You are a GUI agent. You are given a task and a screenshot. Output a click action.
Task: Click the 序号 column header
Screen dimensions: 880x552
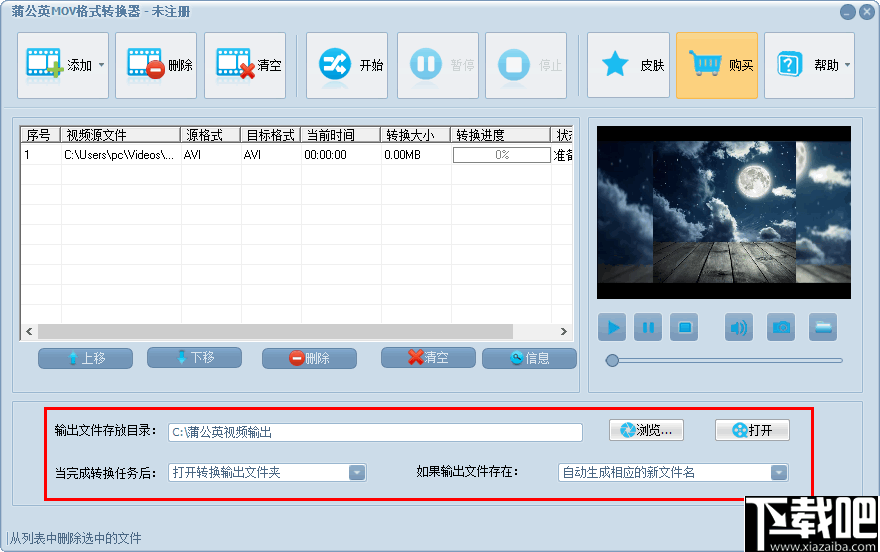click(40, 135)
